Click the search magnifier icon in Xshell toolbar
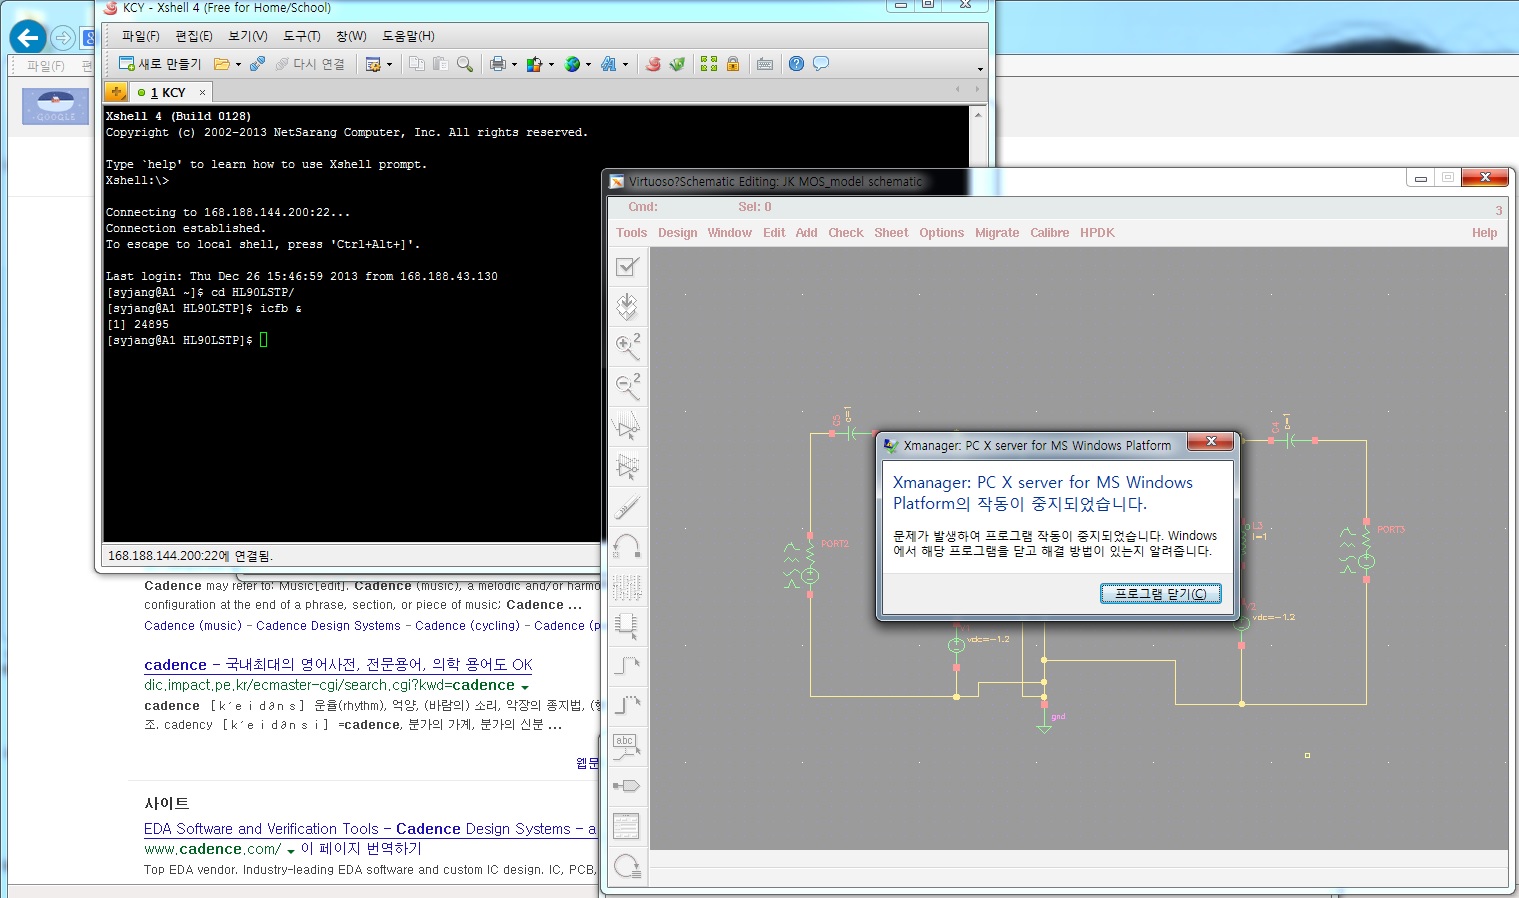Viewport: 1519px width, 898px height. (464, 64)
